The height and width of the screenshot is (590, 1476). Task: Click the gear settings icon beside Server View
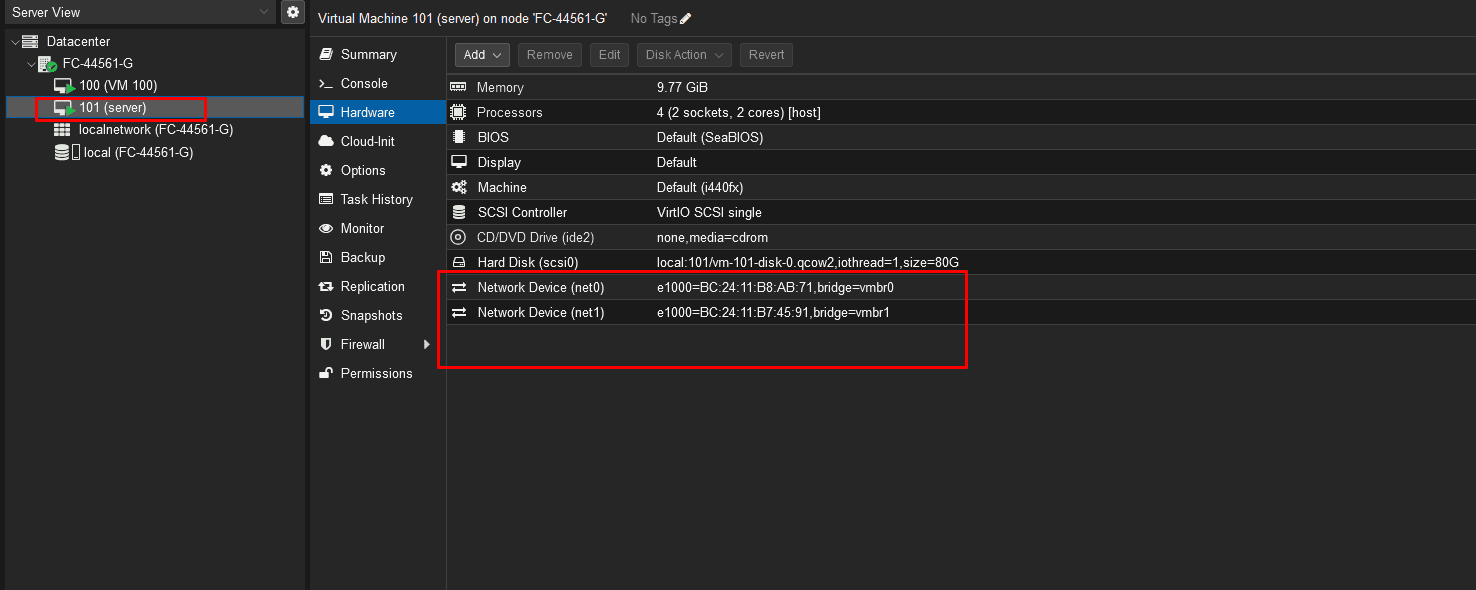(x=292, y=12)
